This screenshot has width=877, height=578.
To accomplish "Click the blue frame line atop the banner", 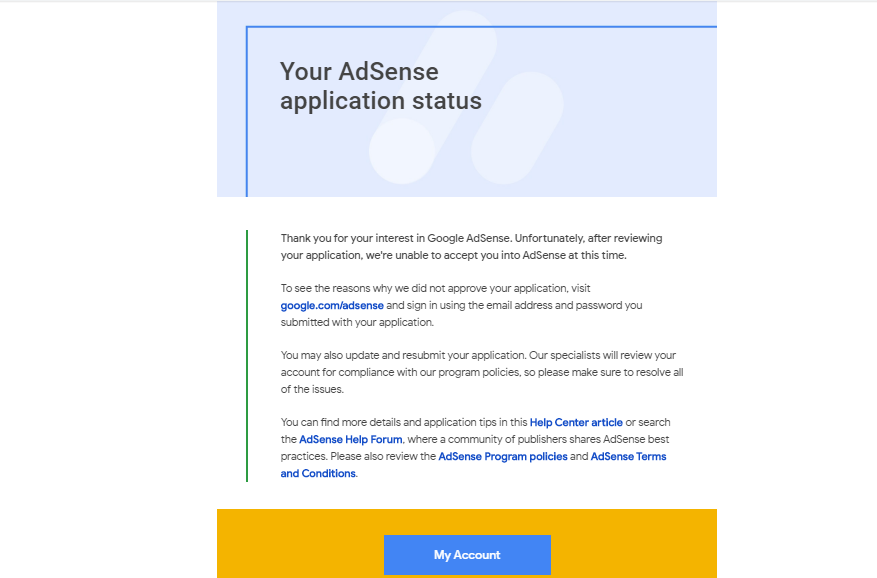I will coord(481,26).
